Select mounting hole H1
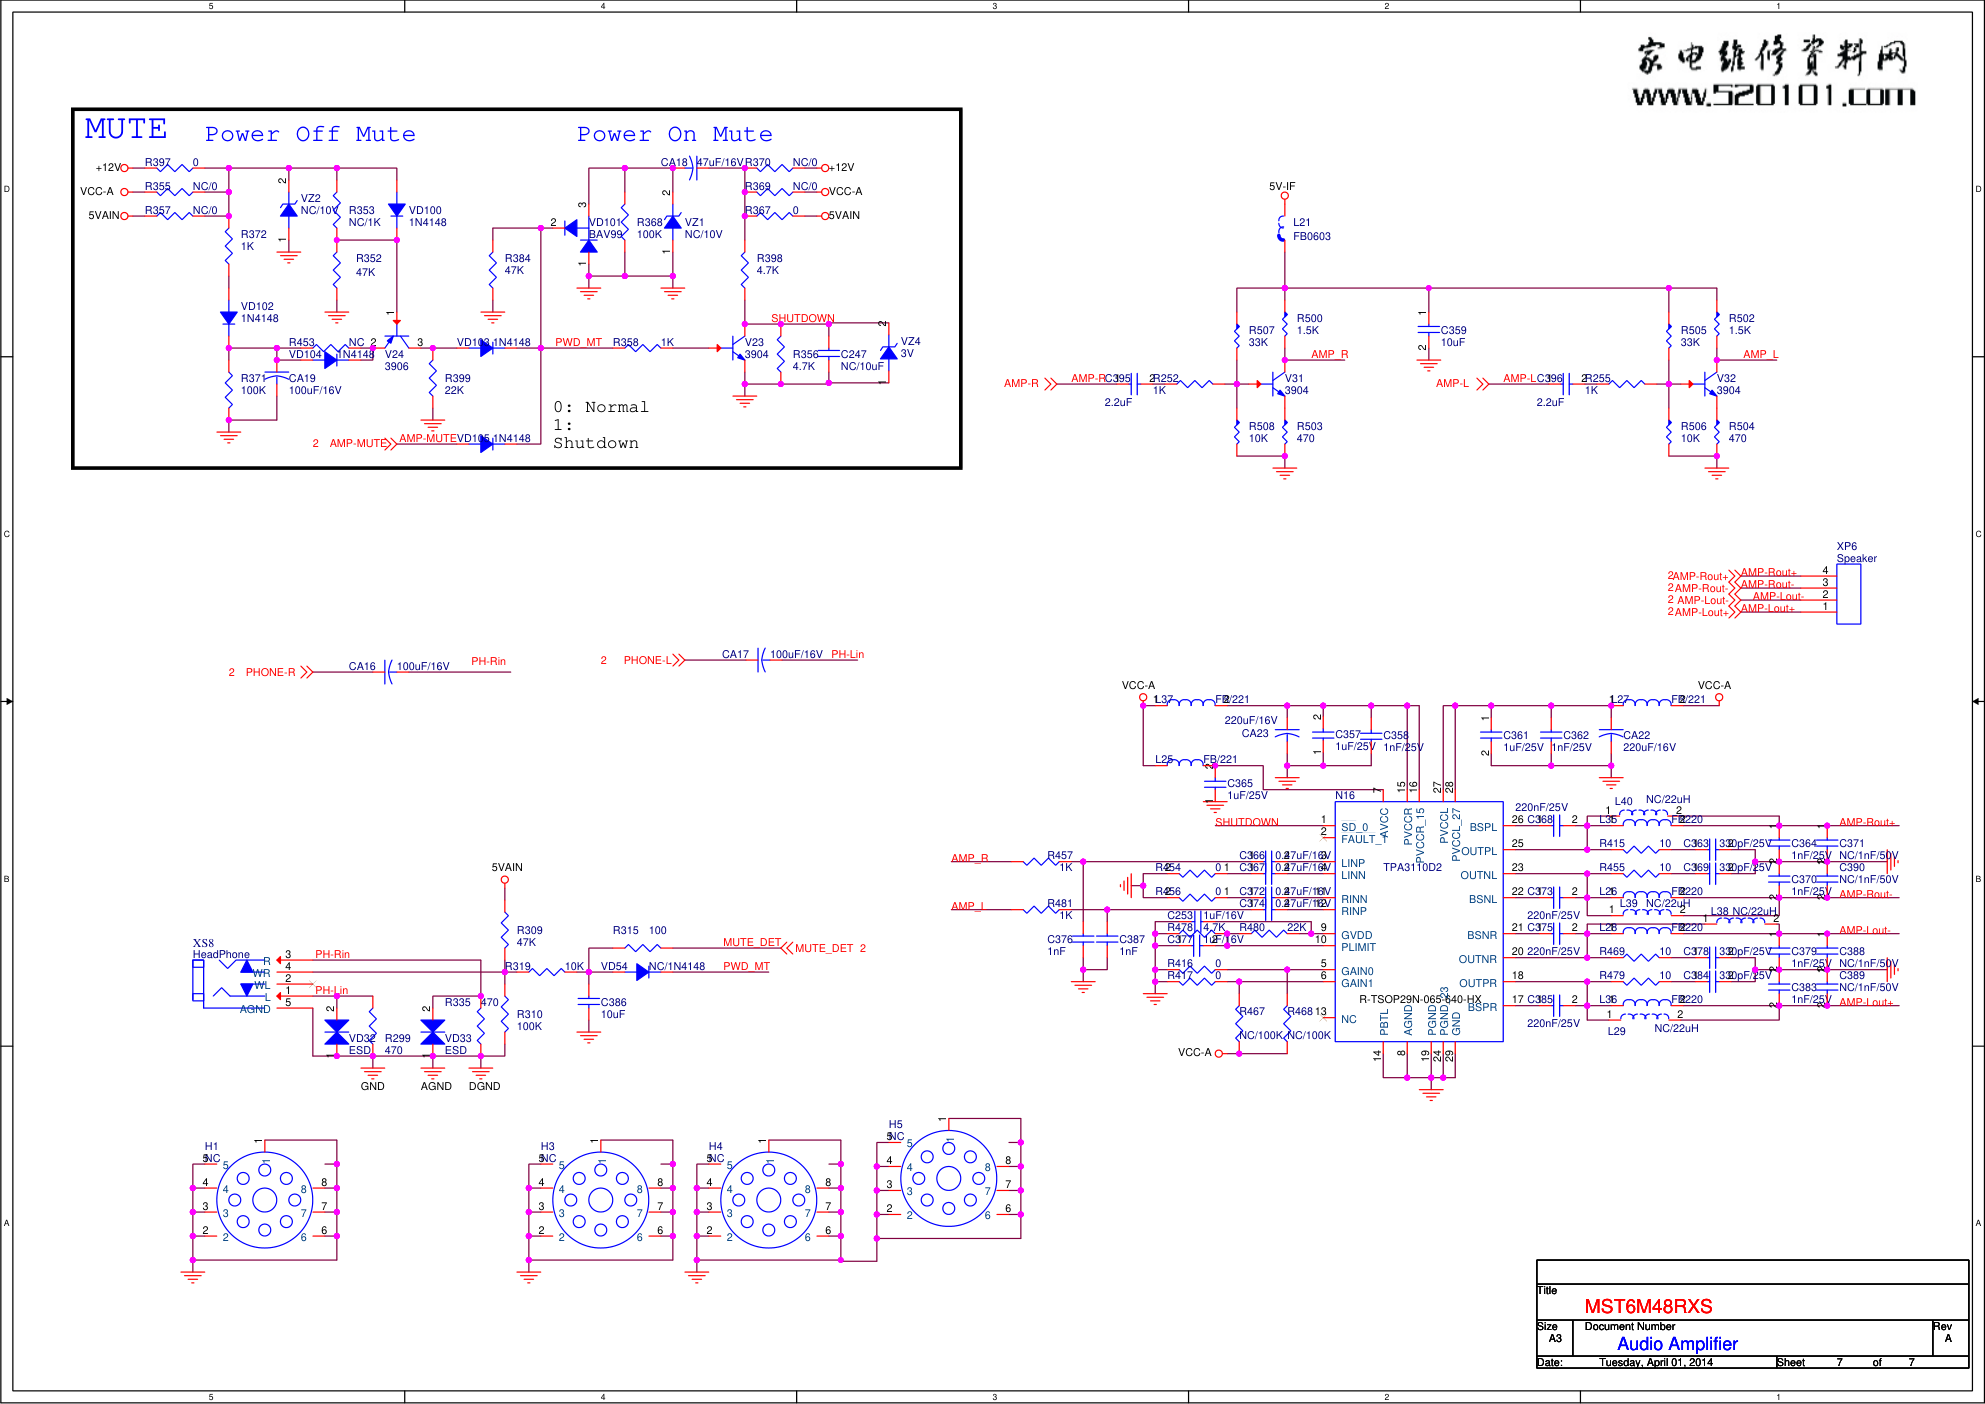The width and height of the screenshot is (1985, 1404). coord(265,1200)
